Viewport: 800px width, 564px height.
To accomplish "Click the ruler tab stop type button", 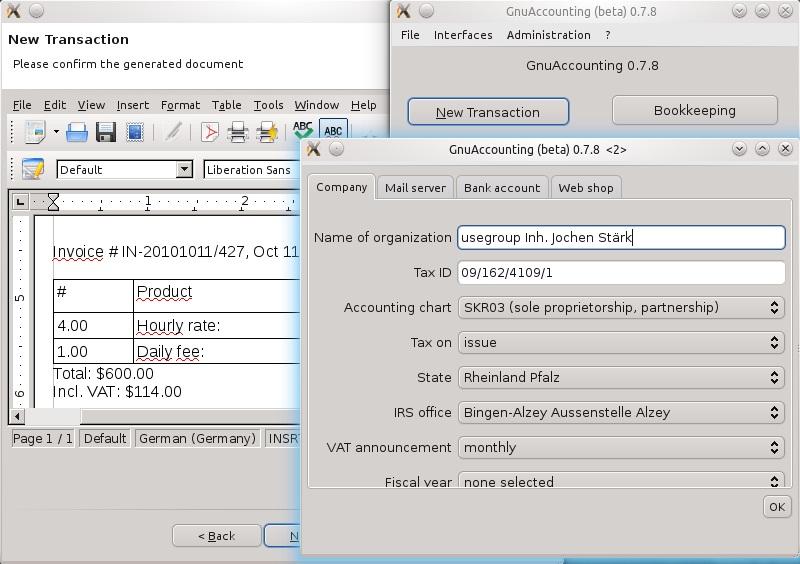I will 20,202.
